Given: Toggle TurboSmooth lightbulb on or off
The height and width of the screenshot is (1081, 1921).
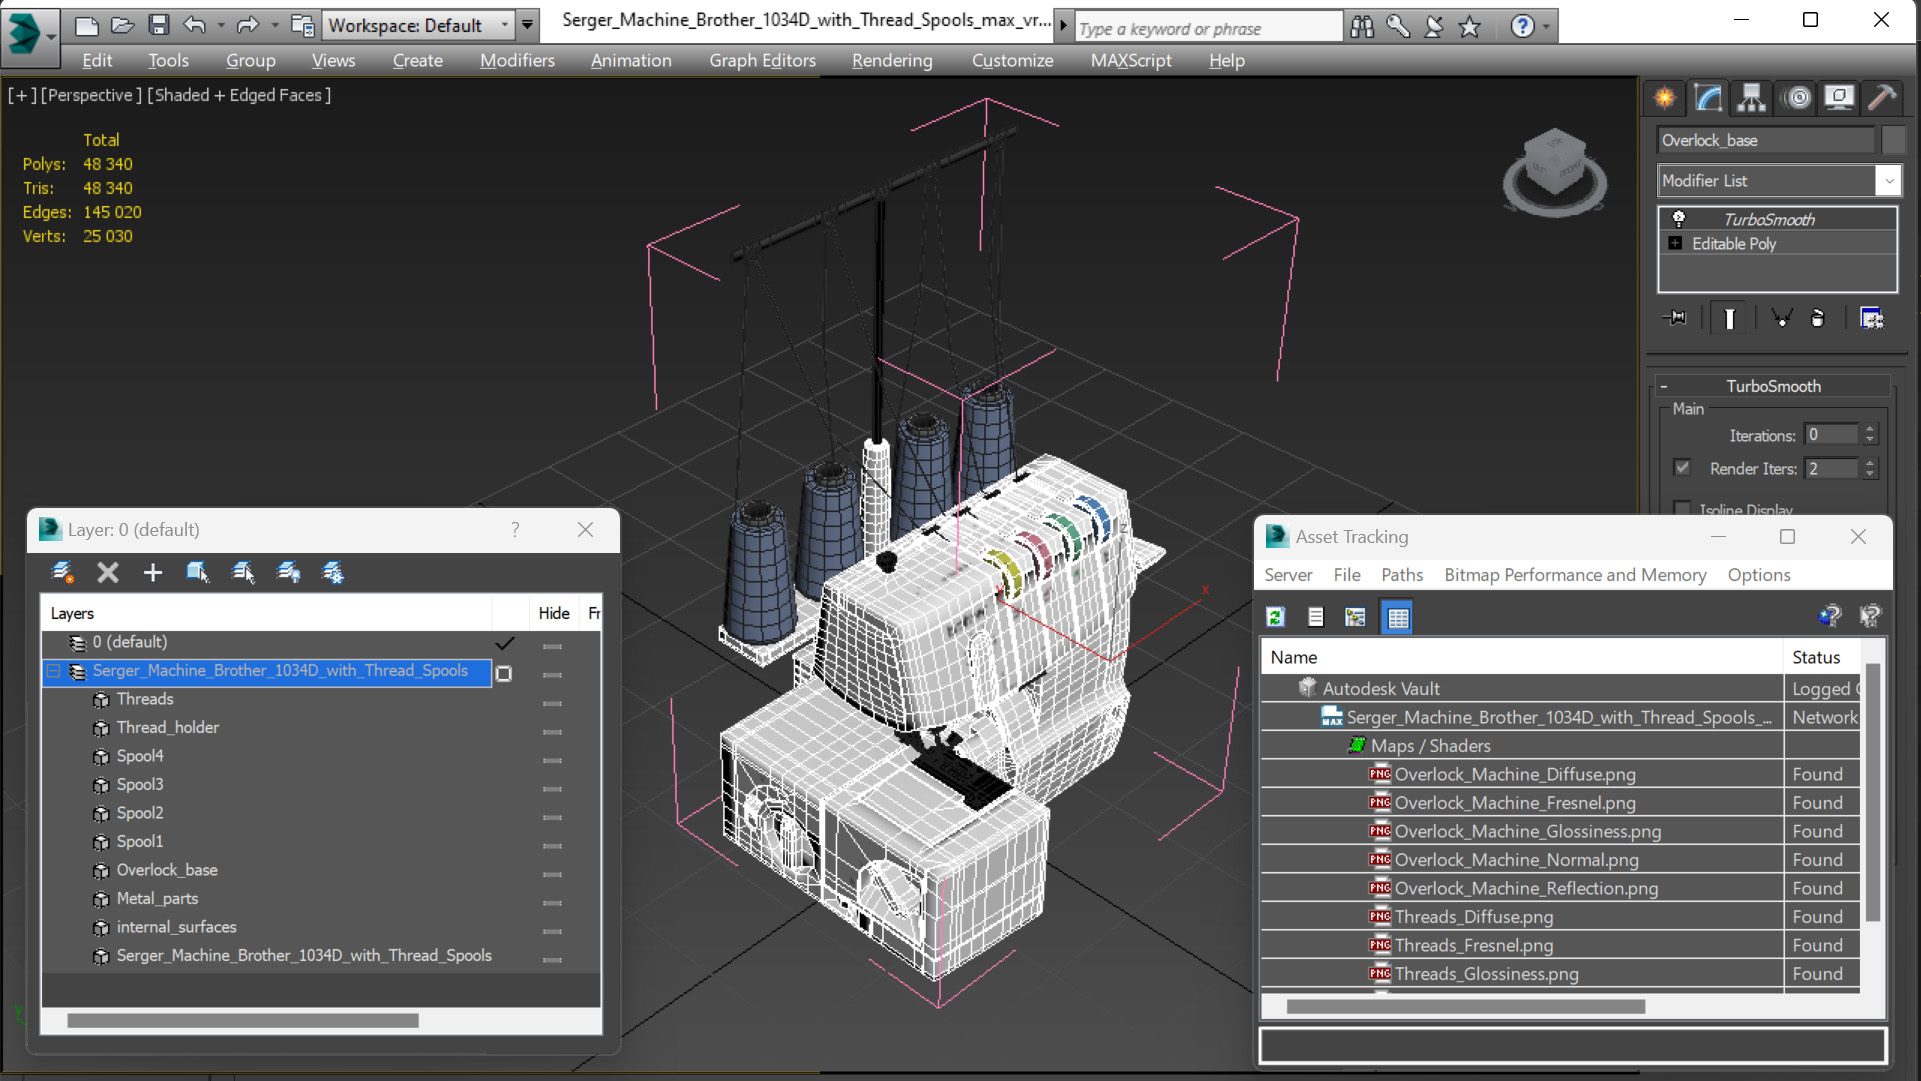Looking at the screenshot, I should [1679, 219].
